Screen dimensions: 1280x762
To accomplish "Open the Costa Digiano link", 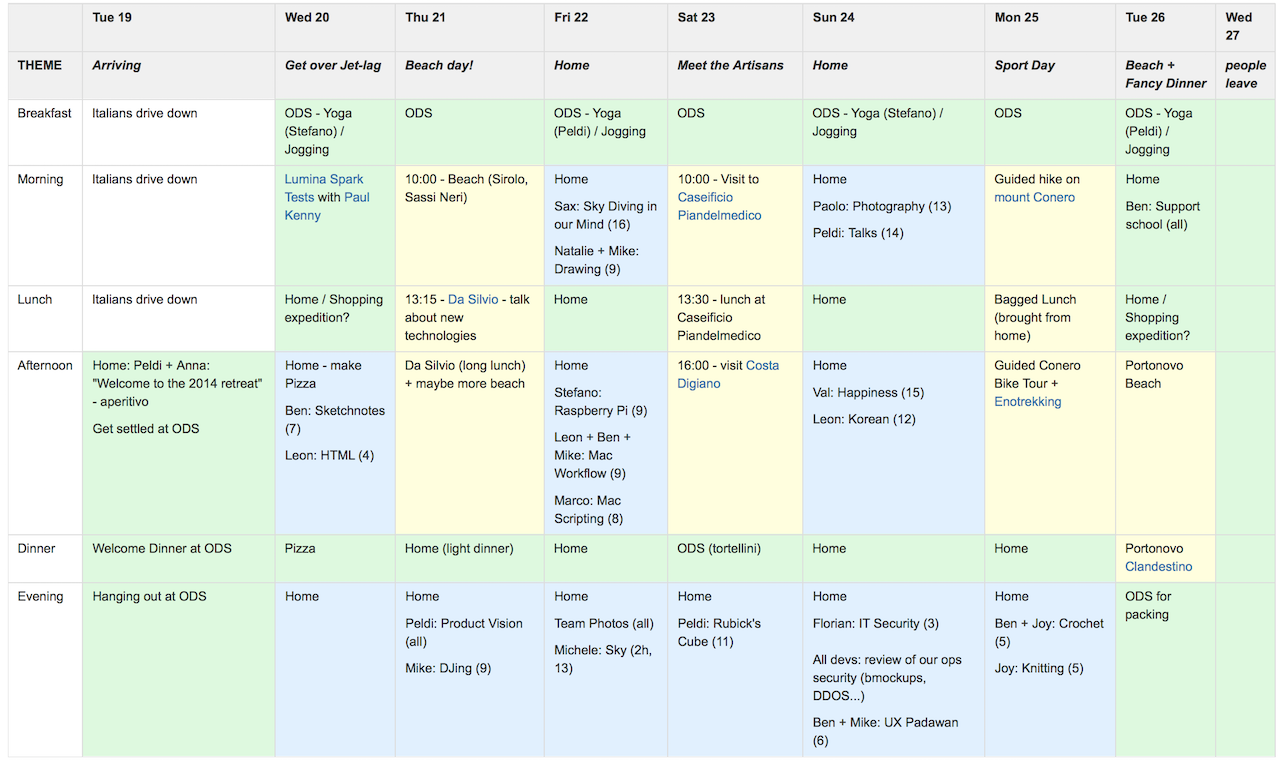I will [727, 374].
